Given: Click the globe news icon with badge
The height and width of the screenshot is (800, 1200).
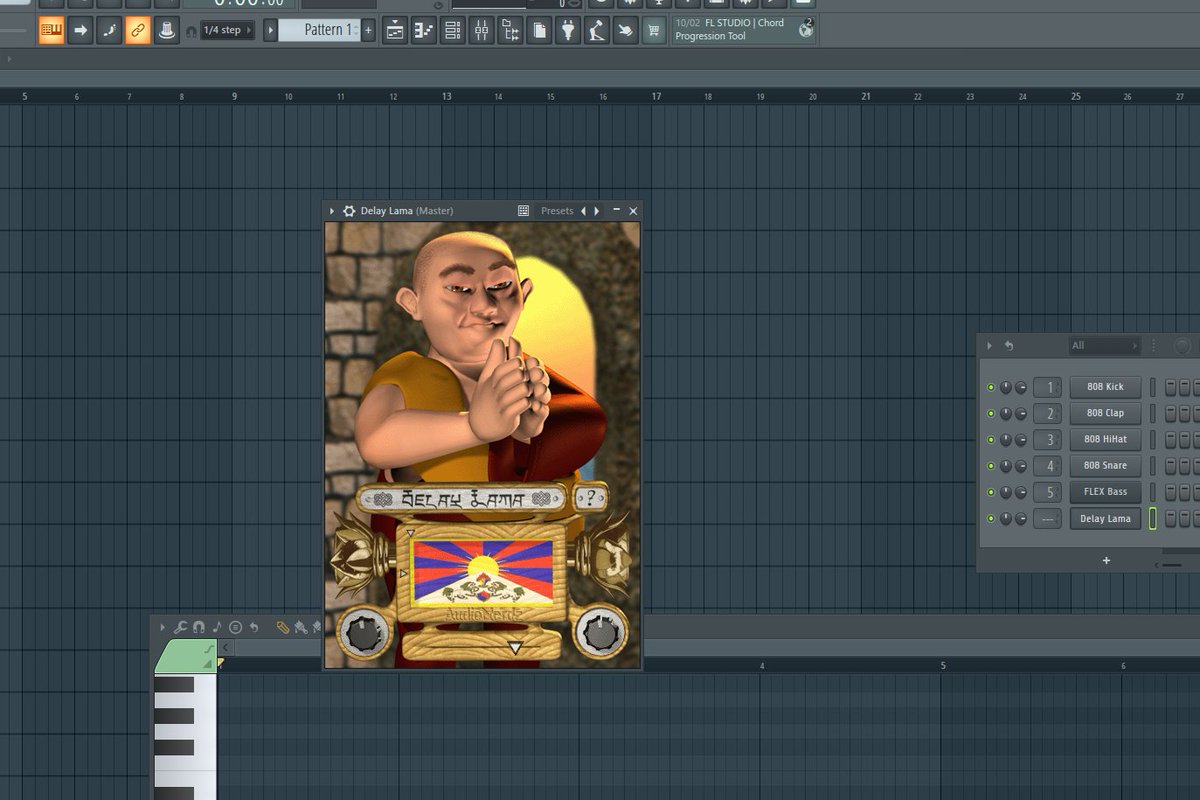Looking at the screenshot, I should [806, 29].
